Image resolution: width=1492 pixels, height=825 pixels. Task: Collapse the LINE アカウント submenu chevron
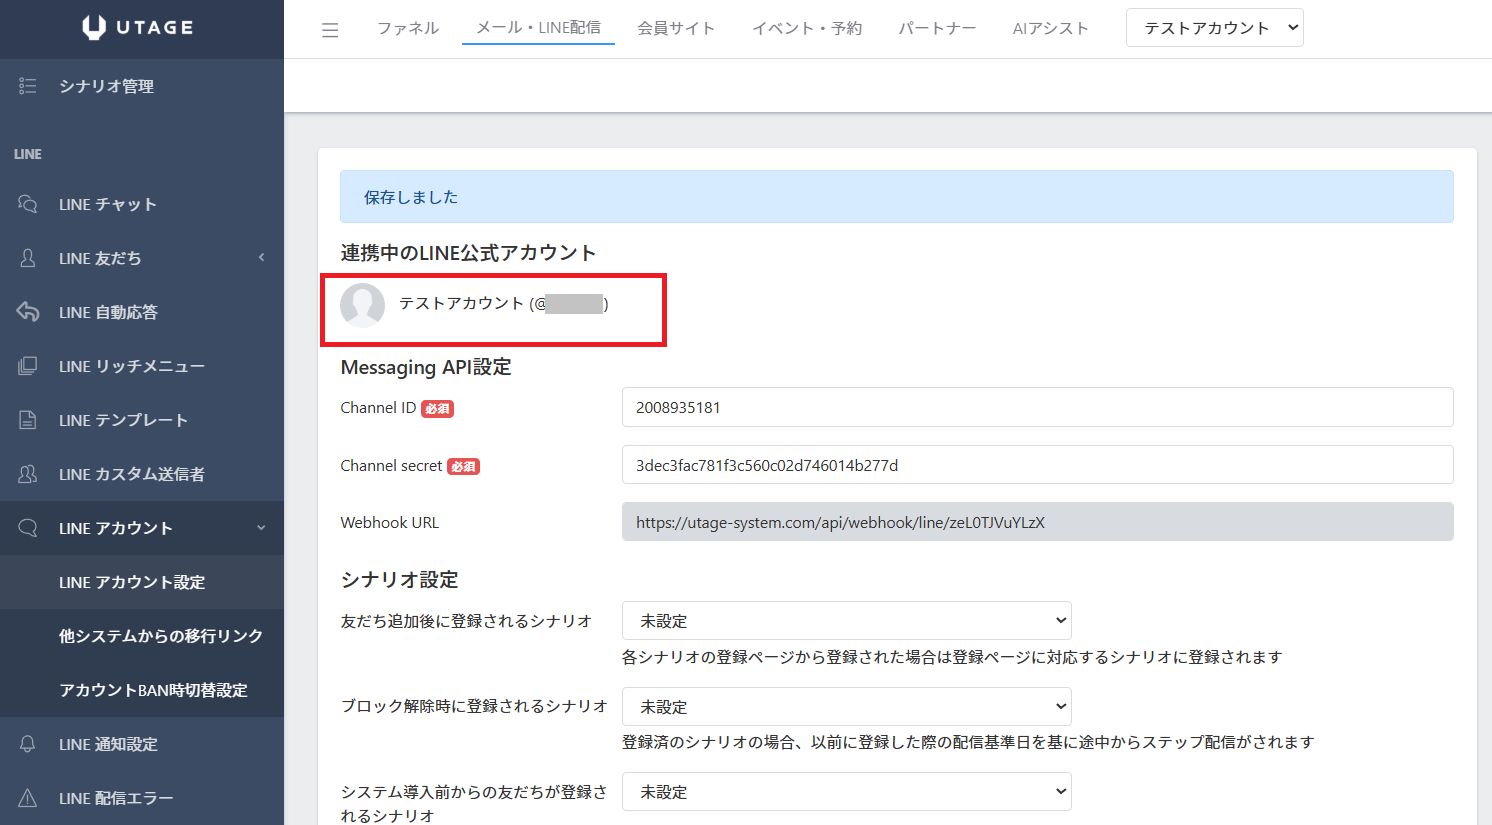(x=261, y=528)
